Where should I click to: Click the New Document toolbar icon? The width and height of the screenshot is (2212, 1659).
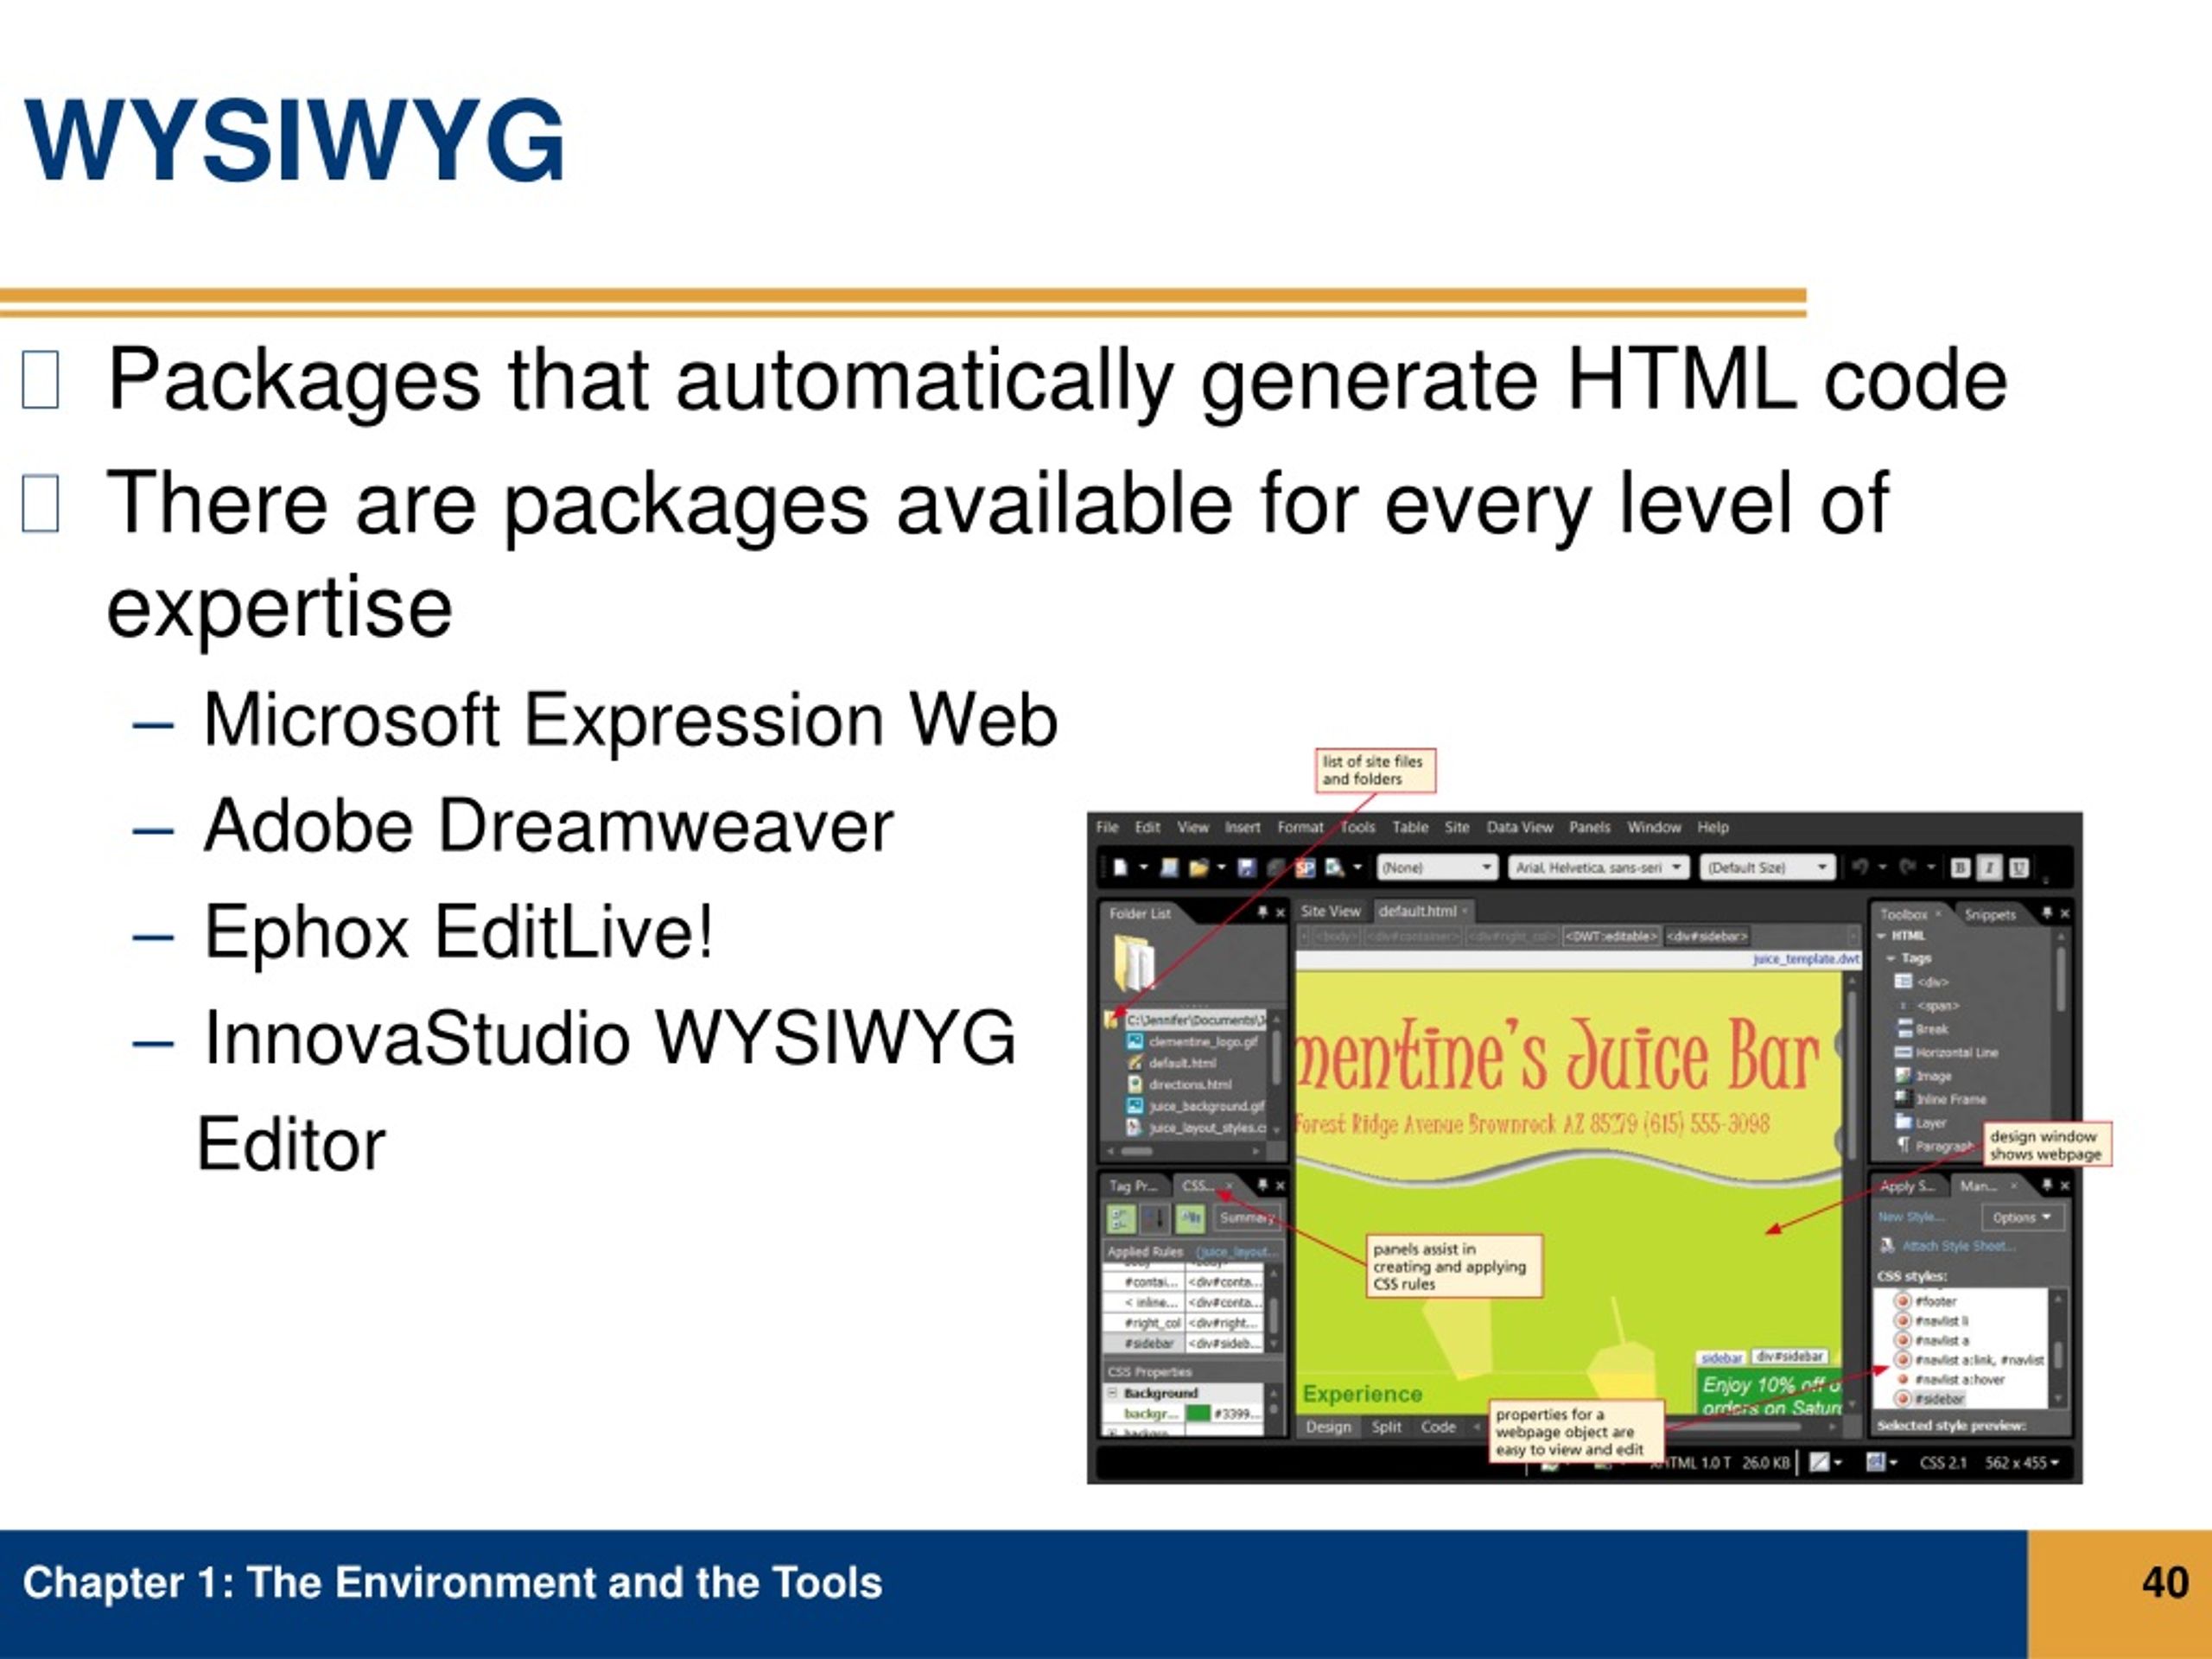[x=1121, y=867]
